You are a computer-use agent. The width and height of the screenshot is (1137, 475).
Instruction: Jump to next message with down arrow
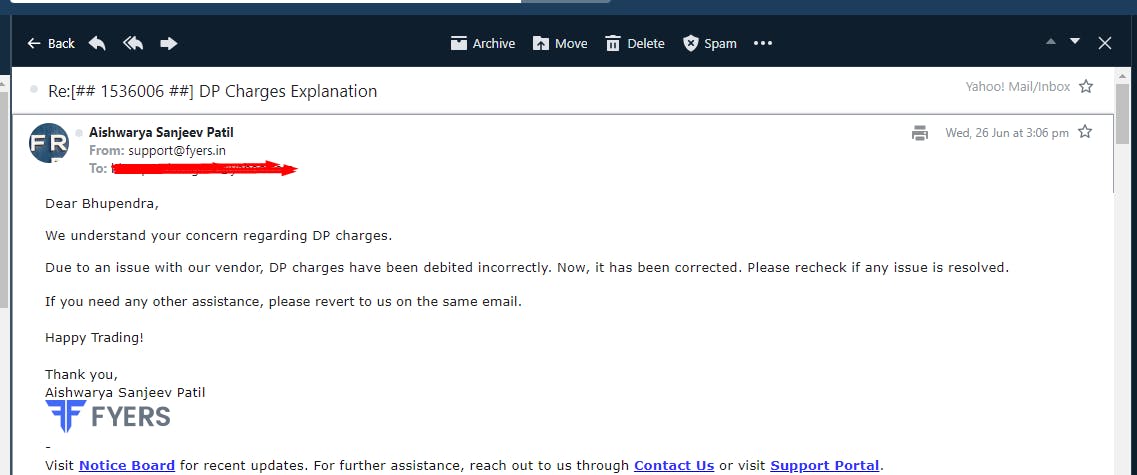click(x=1075, y=41)
